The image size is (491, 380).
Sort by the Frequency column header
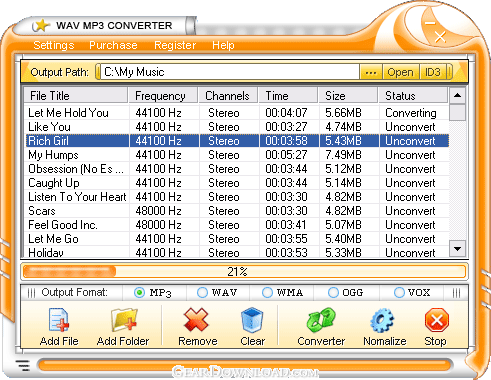[x=163, y=96]
